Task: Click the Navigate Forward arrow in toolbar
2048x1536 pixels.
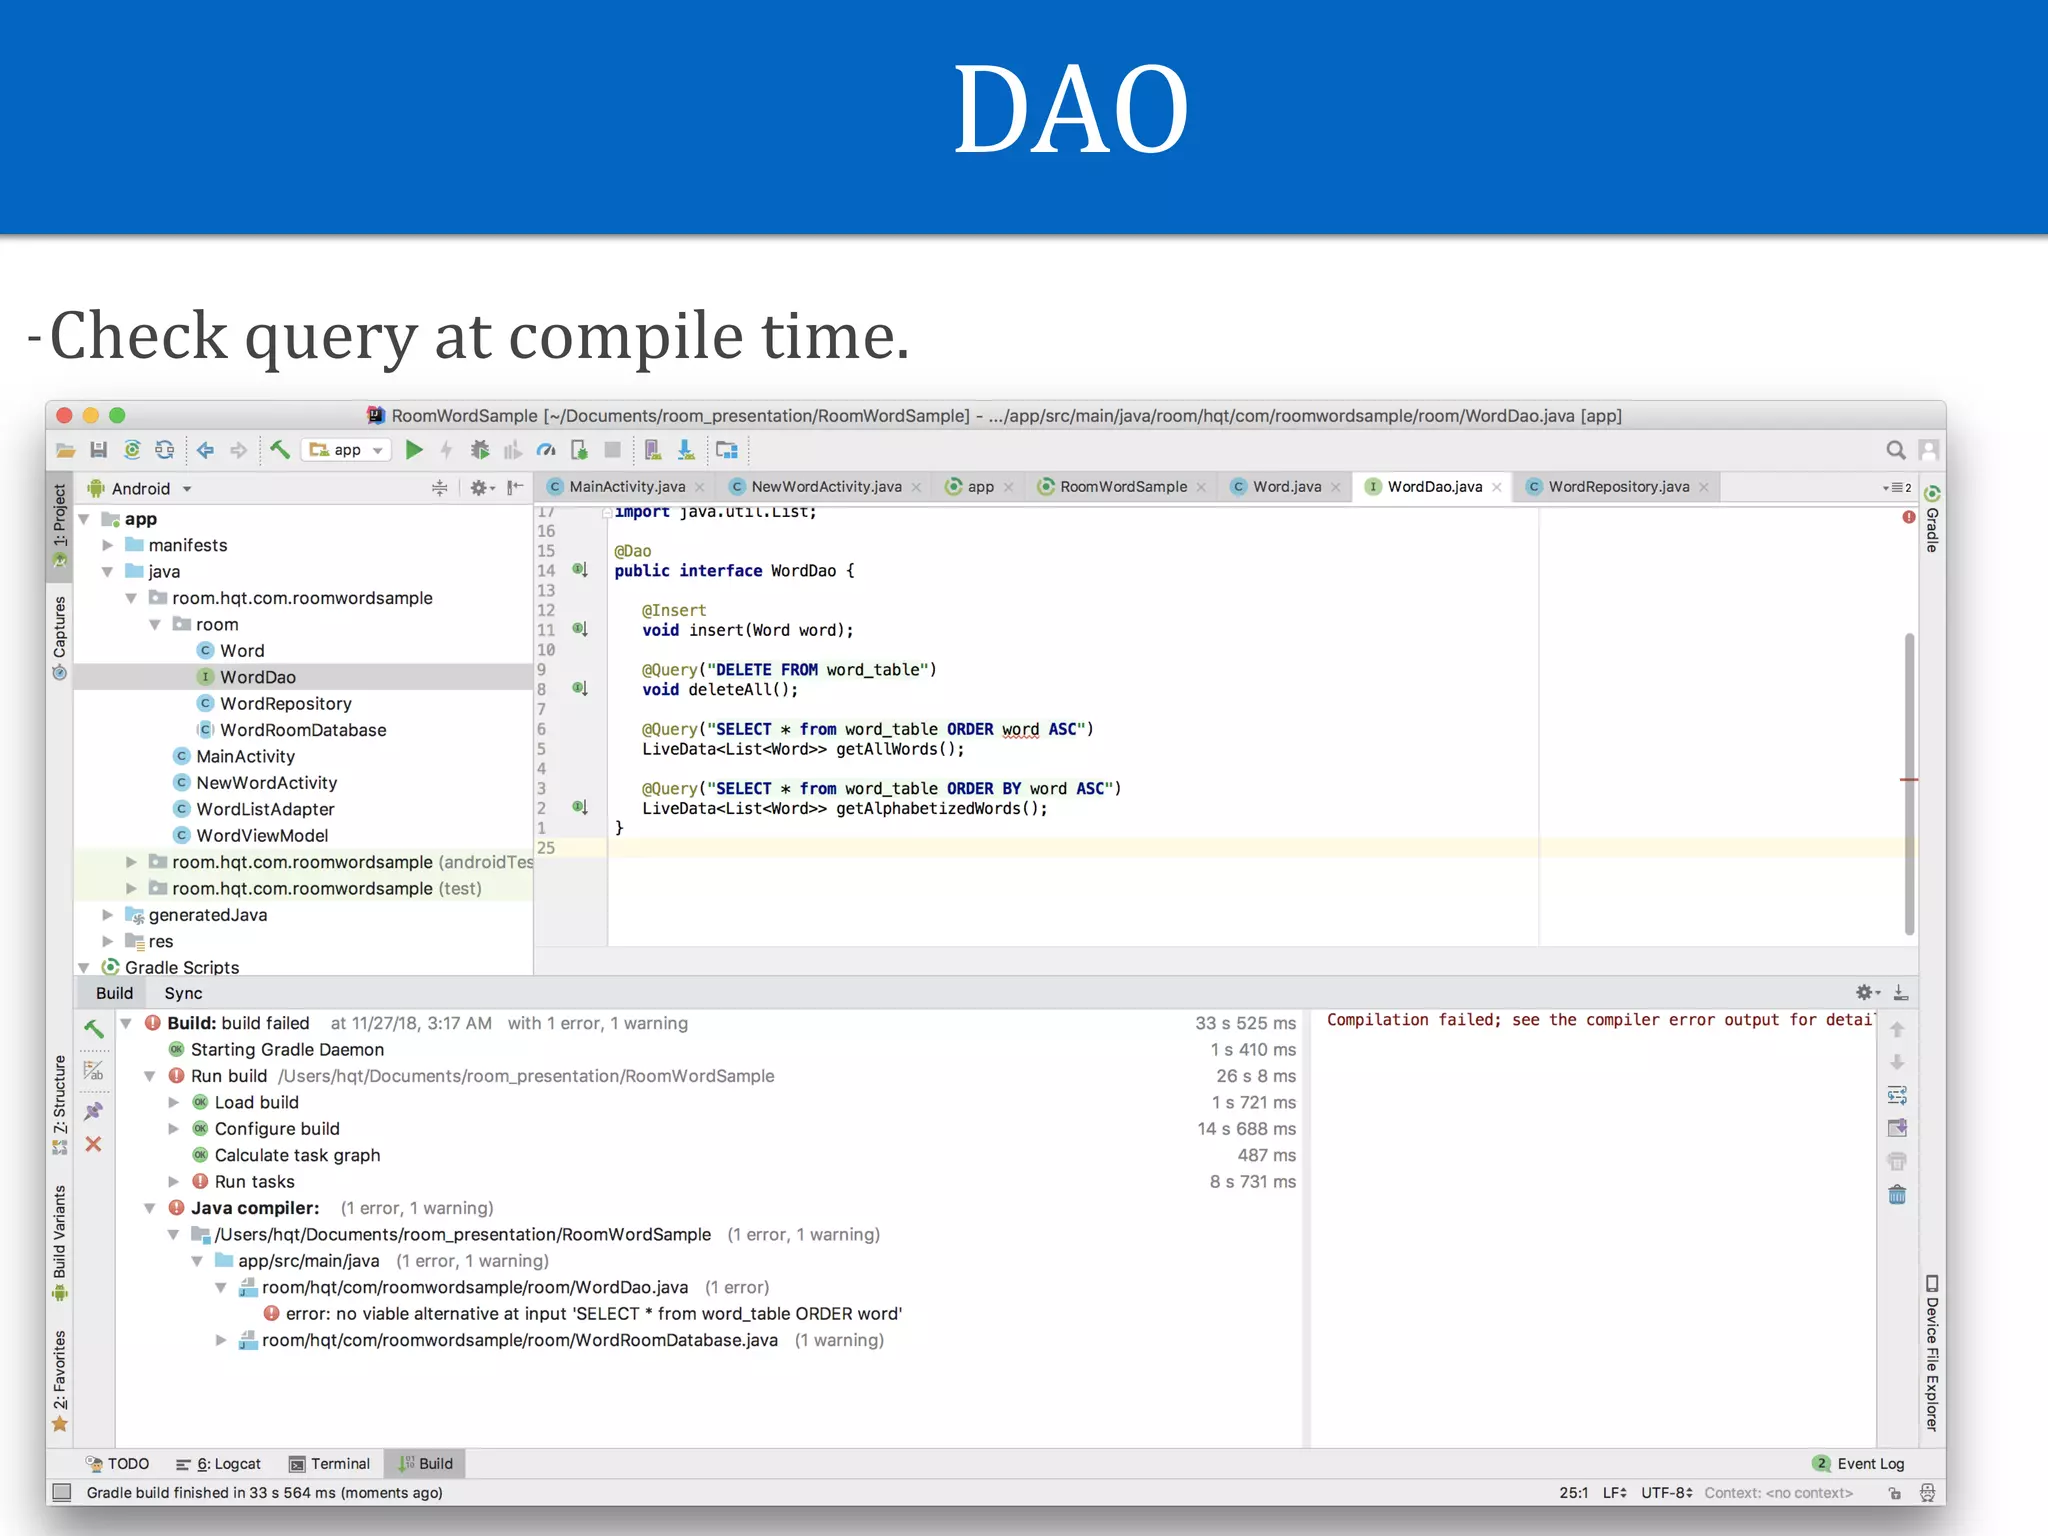Action: point(238,450)
